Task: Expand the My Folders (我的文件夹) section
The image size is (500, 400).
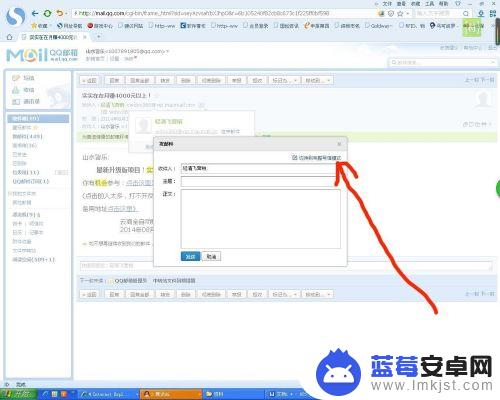Action: [x=22, y=194]
